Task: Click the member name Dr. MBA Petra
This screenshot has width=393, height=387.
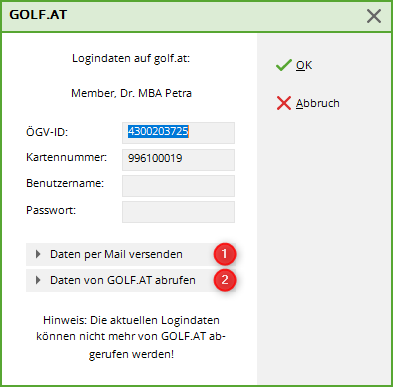Action: click(131, 93)
